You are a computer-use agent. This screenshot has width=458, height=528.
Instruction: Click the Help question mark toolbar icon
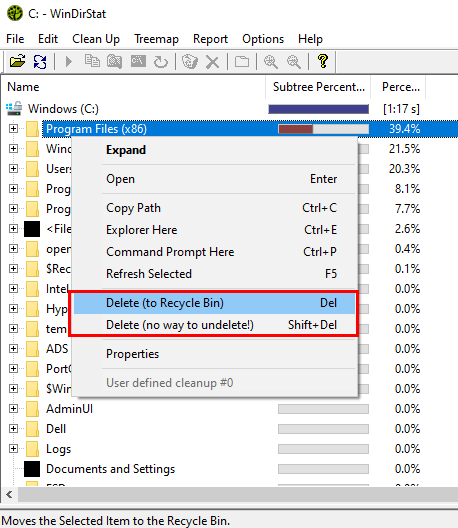click(x=323, y=61)
